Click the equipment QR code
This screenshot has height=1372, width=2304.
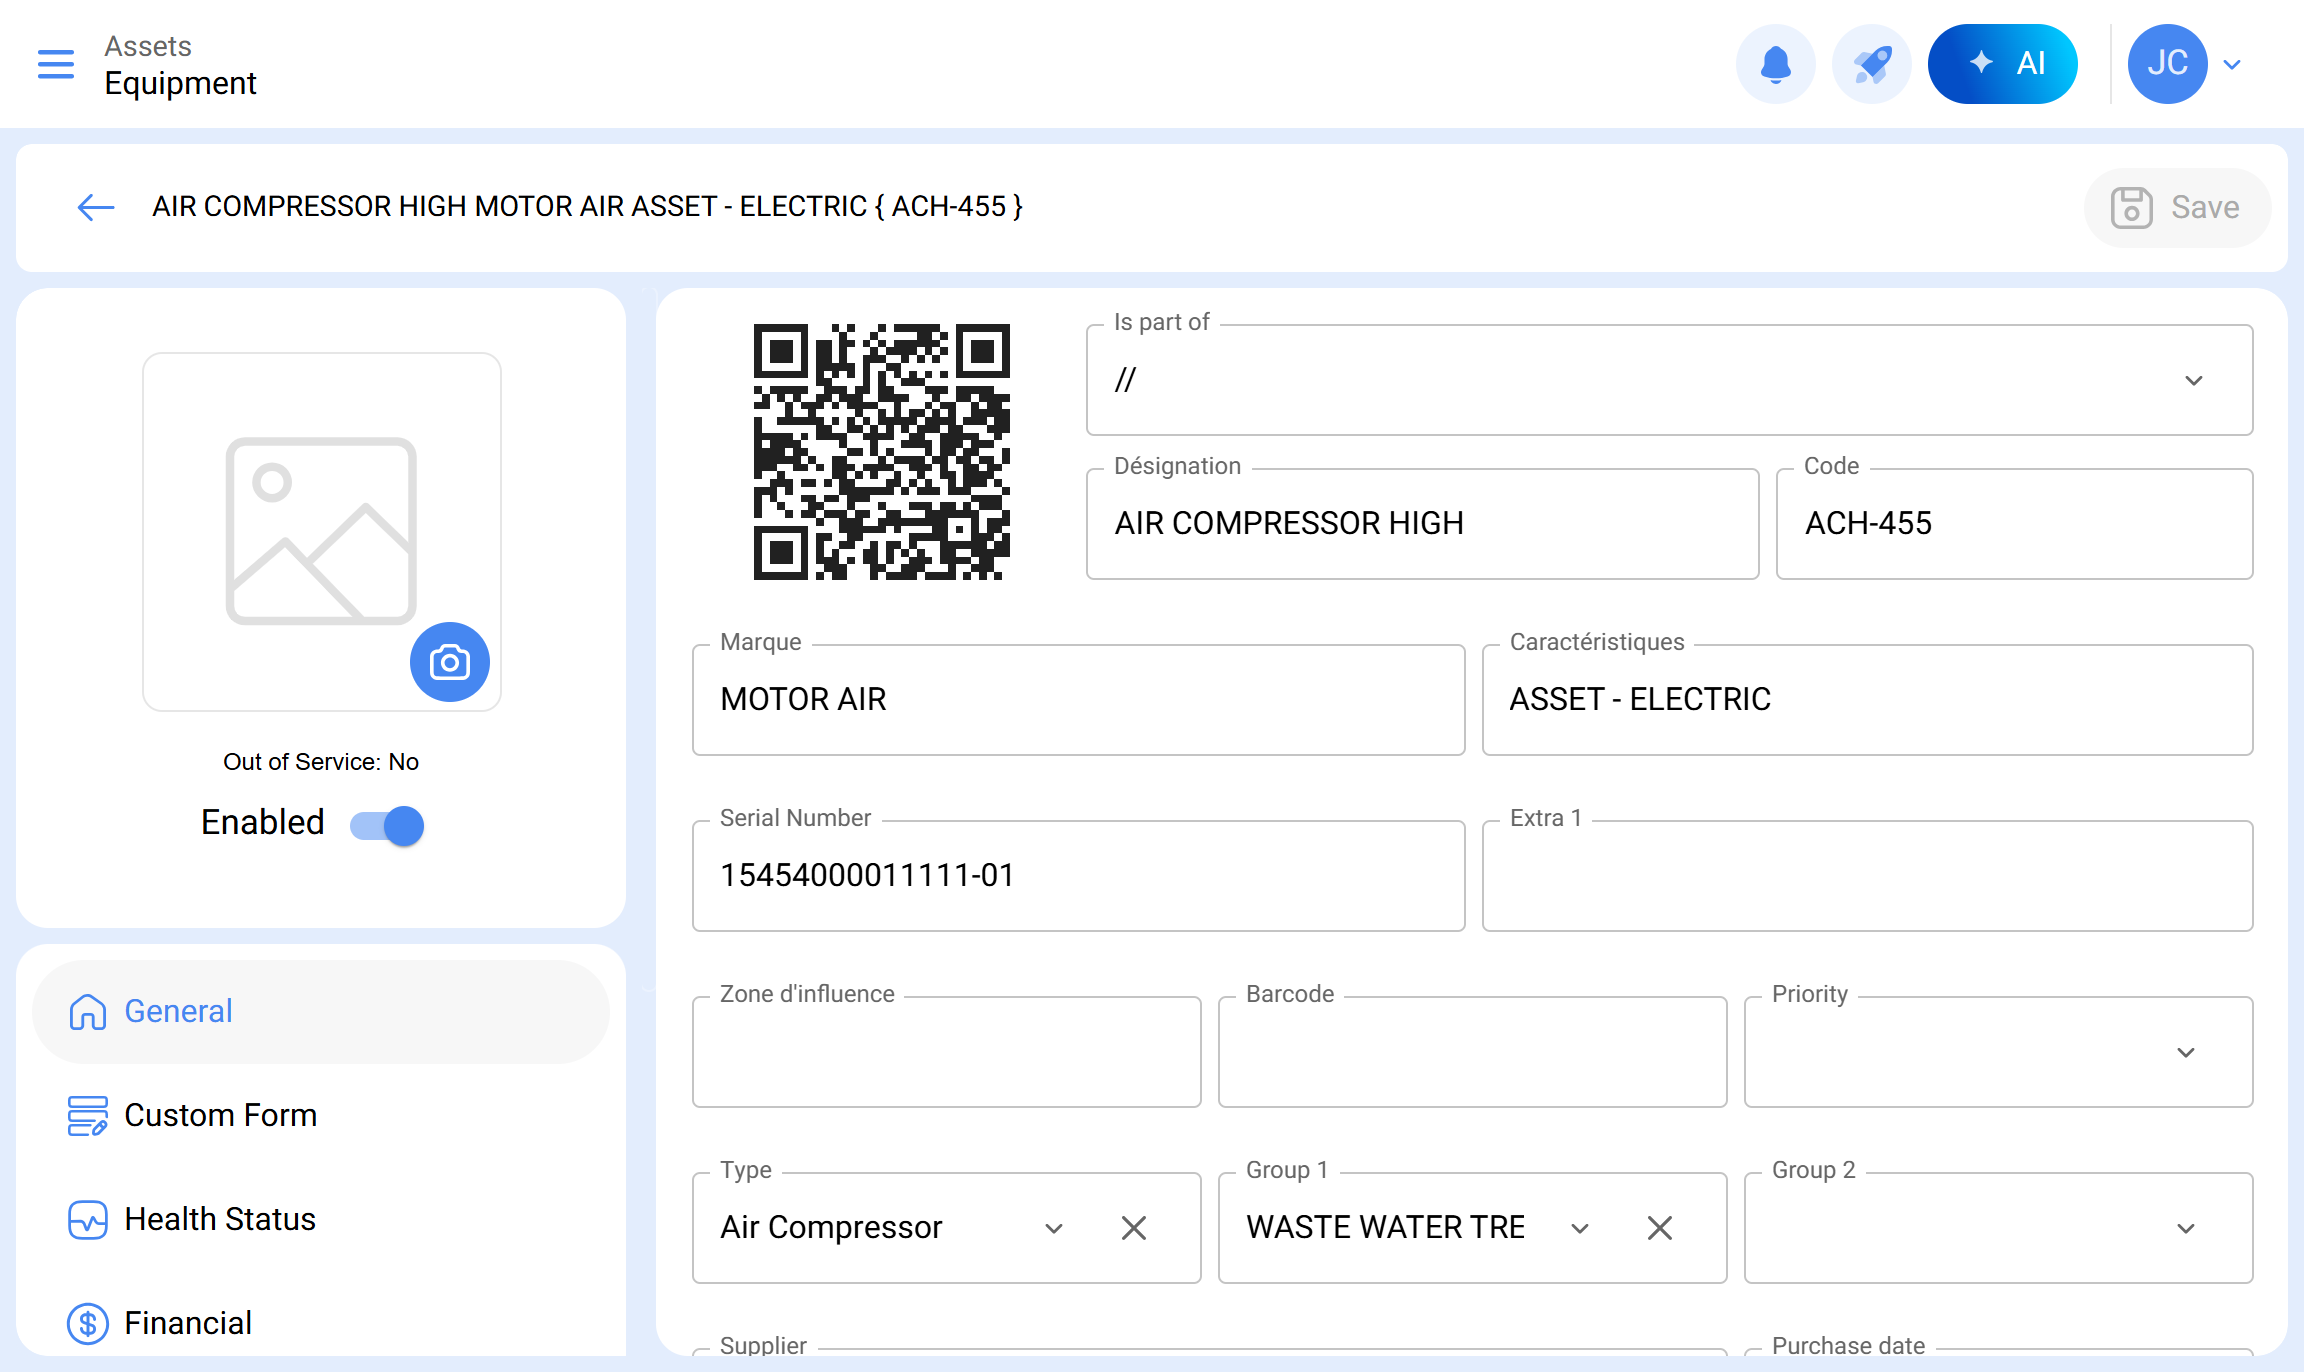(x=881, y=451)
